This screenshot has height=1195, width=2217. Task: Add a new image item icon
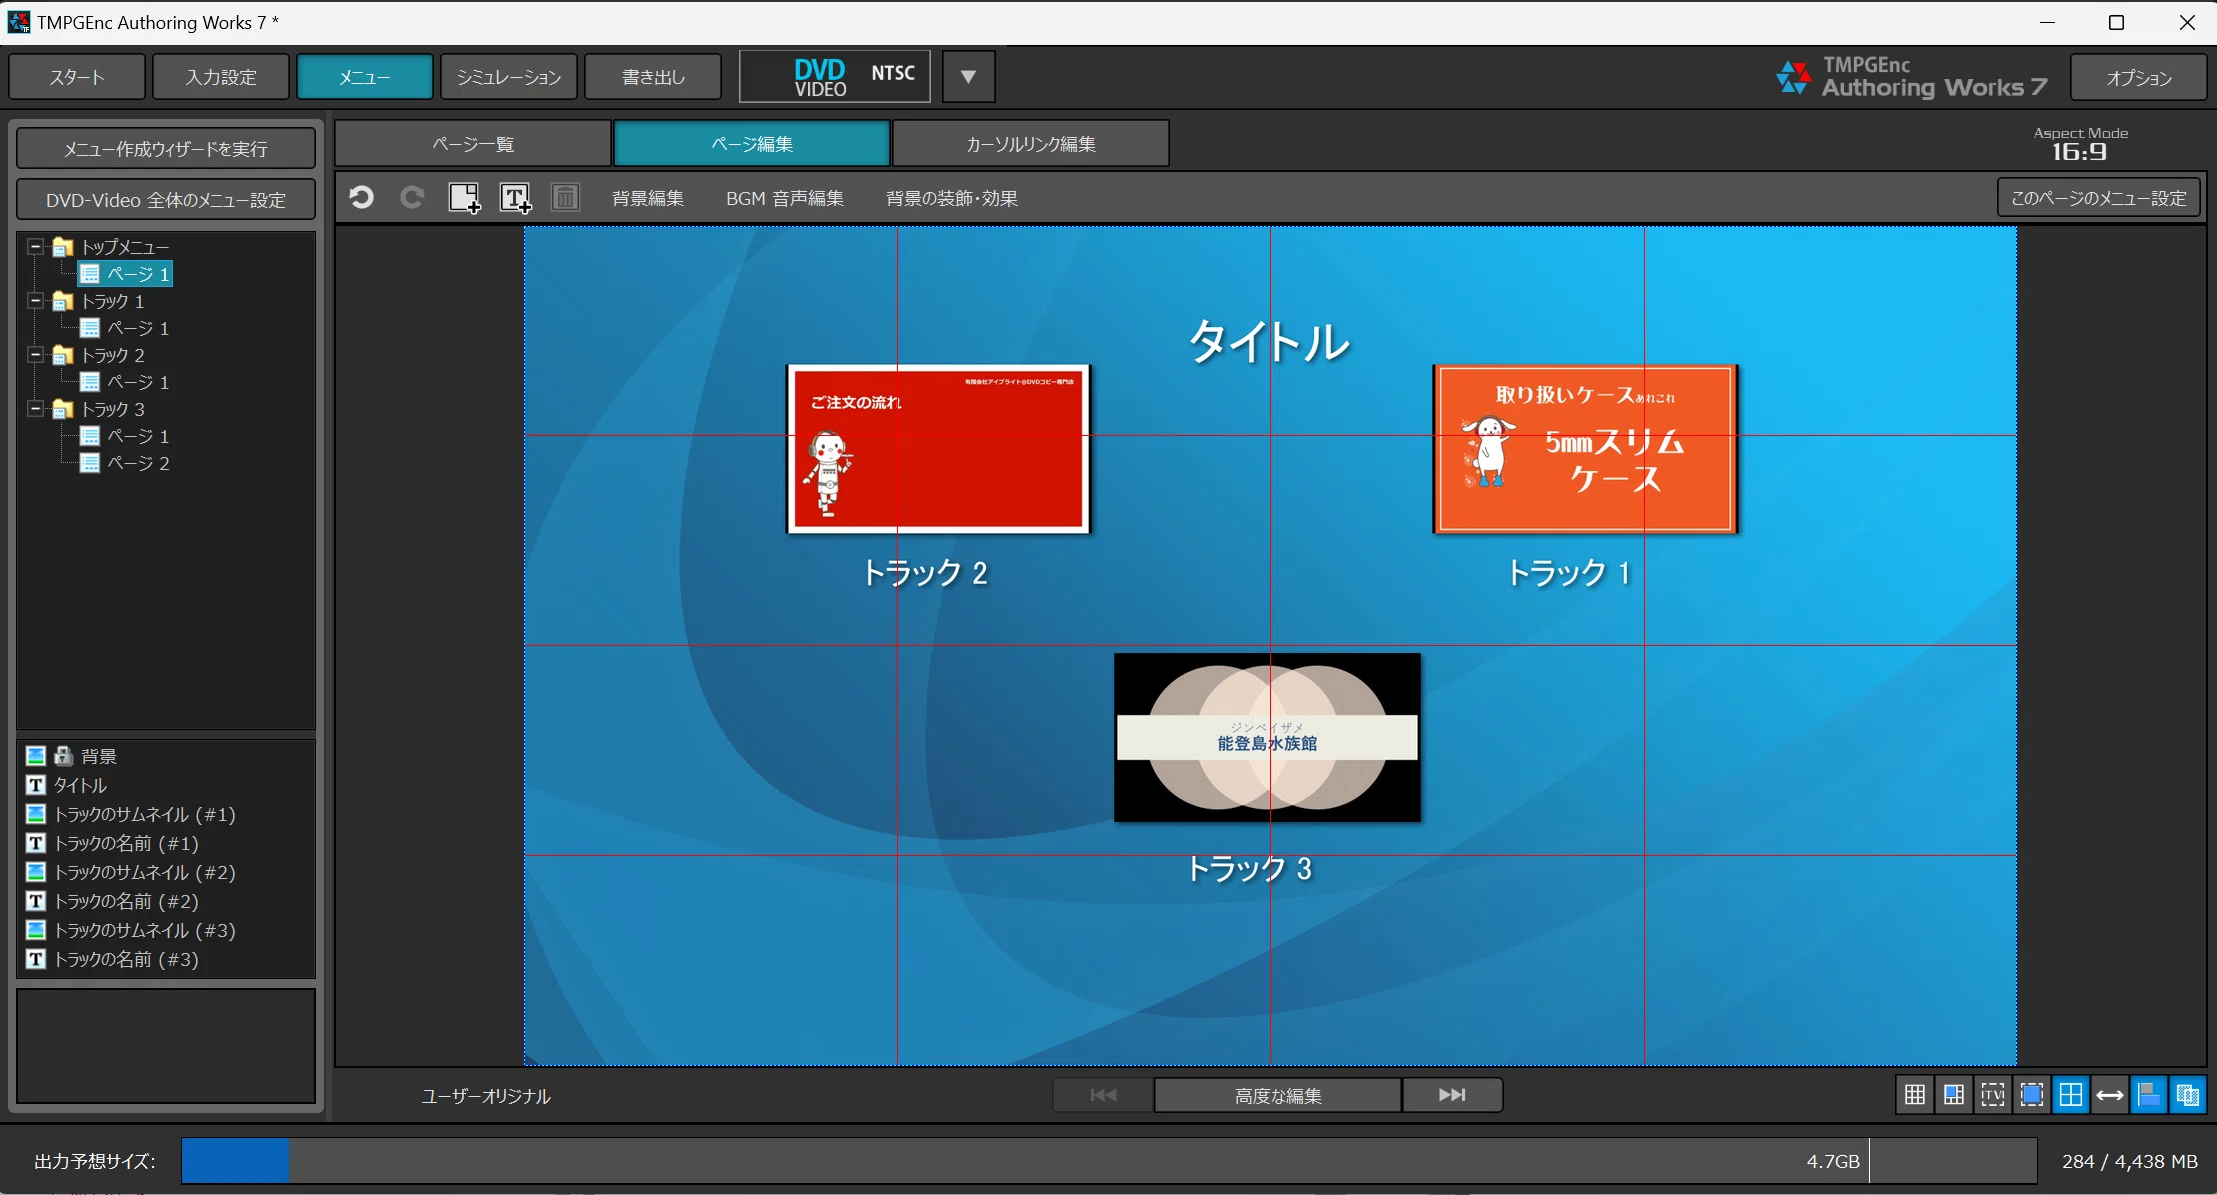[464, 198]
